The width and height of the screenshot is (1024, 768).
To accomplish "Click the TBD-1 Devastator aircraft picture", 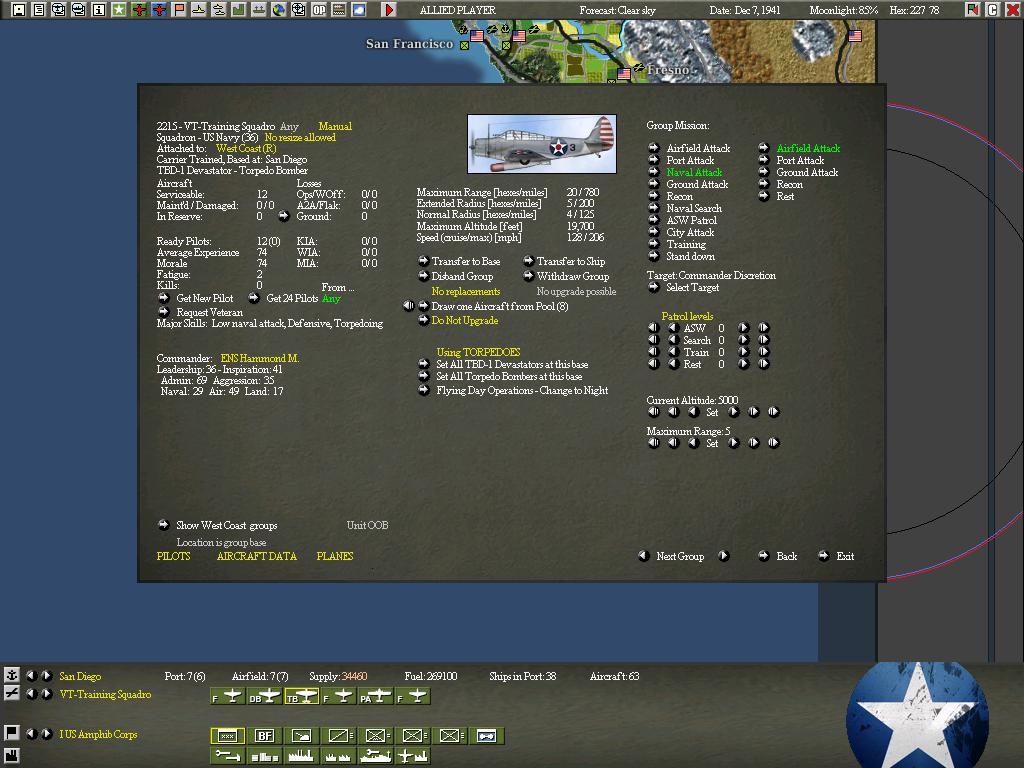I will pos(542,144).
